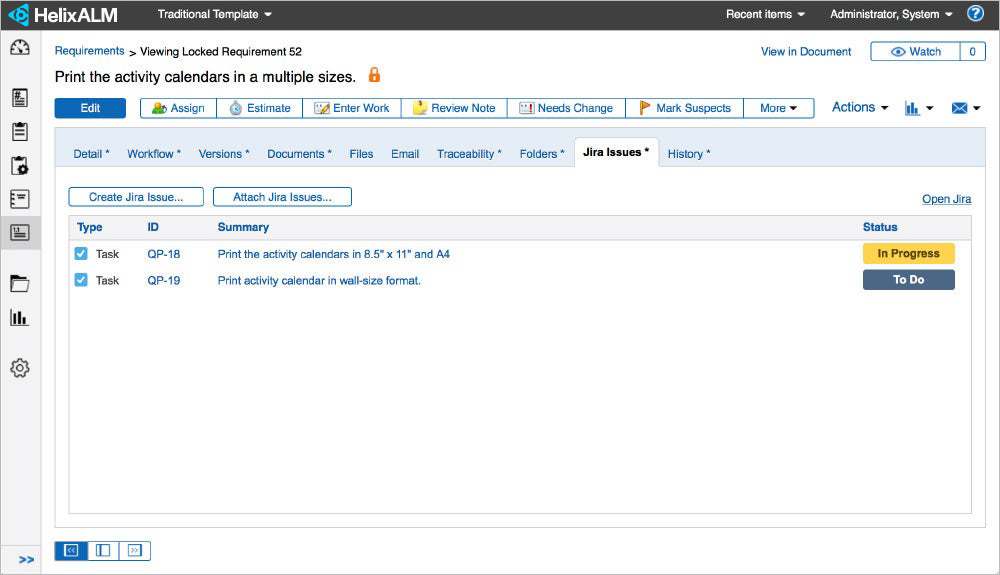This screenshot has width=1000, height=575.
Task: Open summary link for wall-size format
Action: point(319,280)
